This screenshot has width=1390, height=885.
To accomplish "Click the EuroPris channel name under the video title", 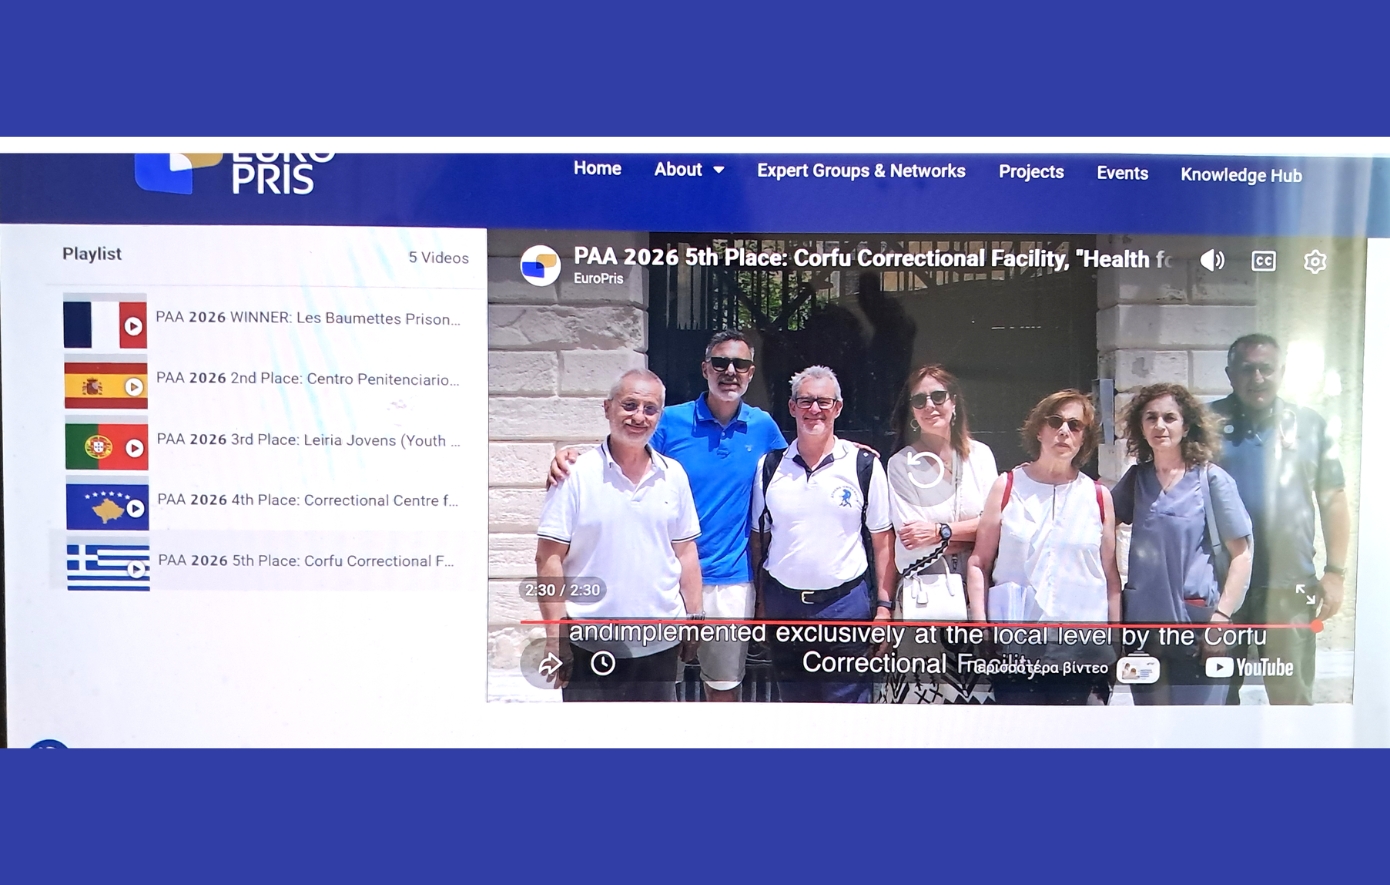I will [598, 279].
